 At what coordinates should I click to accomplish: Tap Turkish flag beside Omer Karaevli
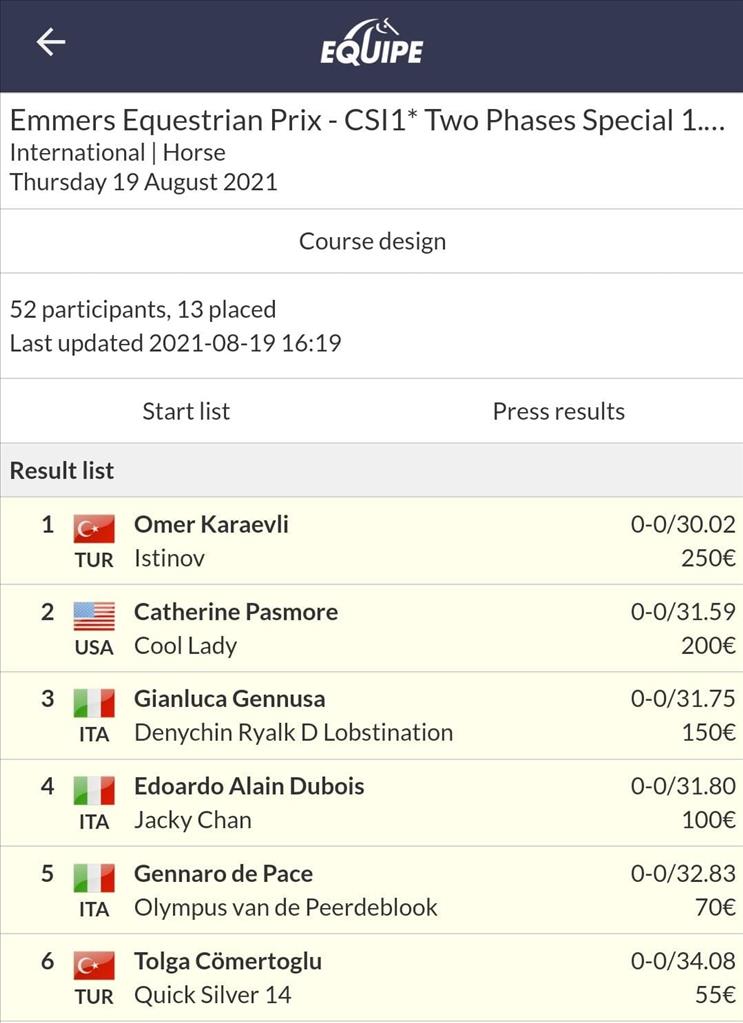(x=94, y=529)
